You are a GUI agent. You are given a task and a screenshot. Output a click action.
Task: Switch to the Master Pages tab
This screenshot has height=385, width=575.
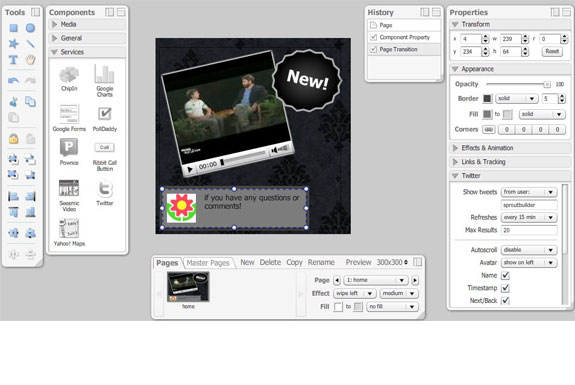(x=208, y=263)
